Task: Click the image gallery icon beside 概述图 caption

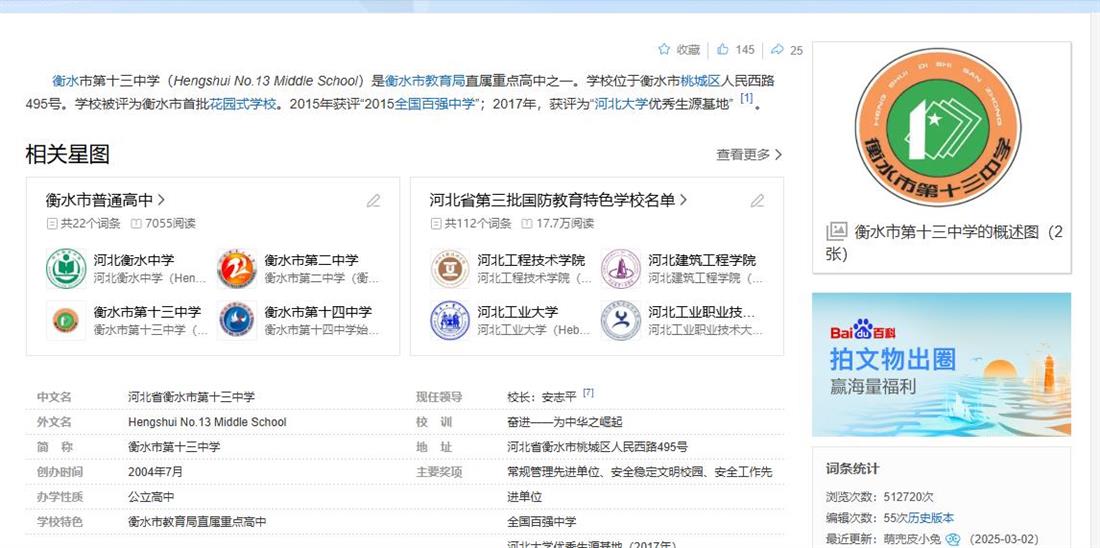Action: point(836,232)
